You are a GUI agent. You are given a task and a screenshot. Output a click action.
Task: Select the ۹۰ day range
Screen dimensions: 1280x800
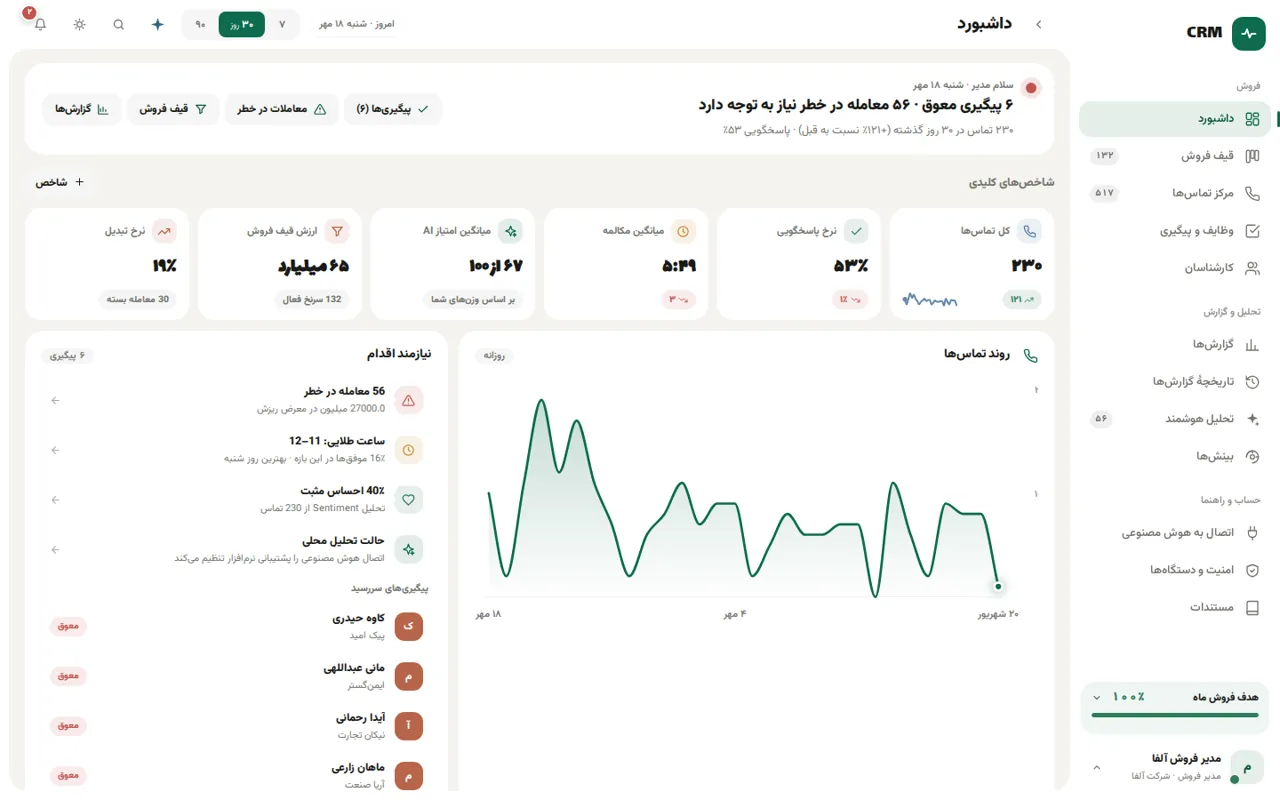[x=200, y=24]
